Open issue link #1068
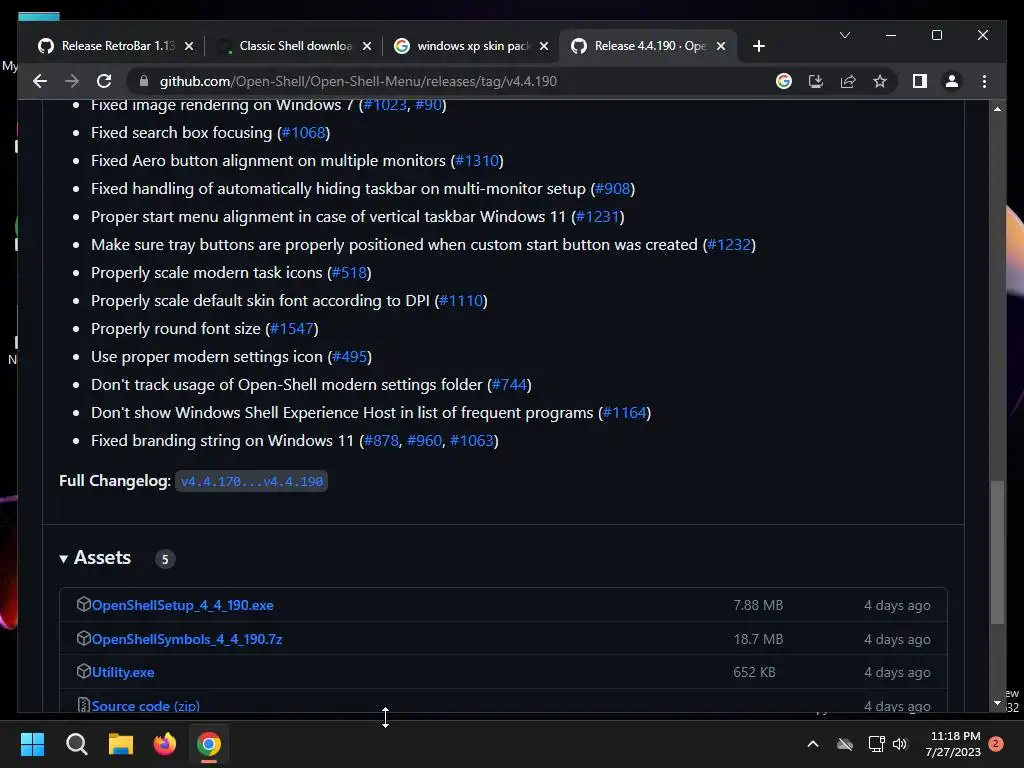1024x768 pixels. point(303,133)
